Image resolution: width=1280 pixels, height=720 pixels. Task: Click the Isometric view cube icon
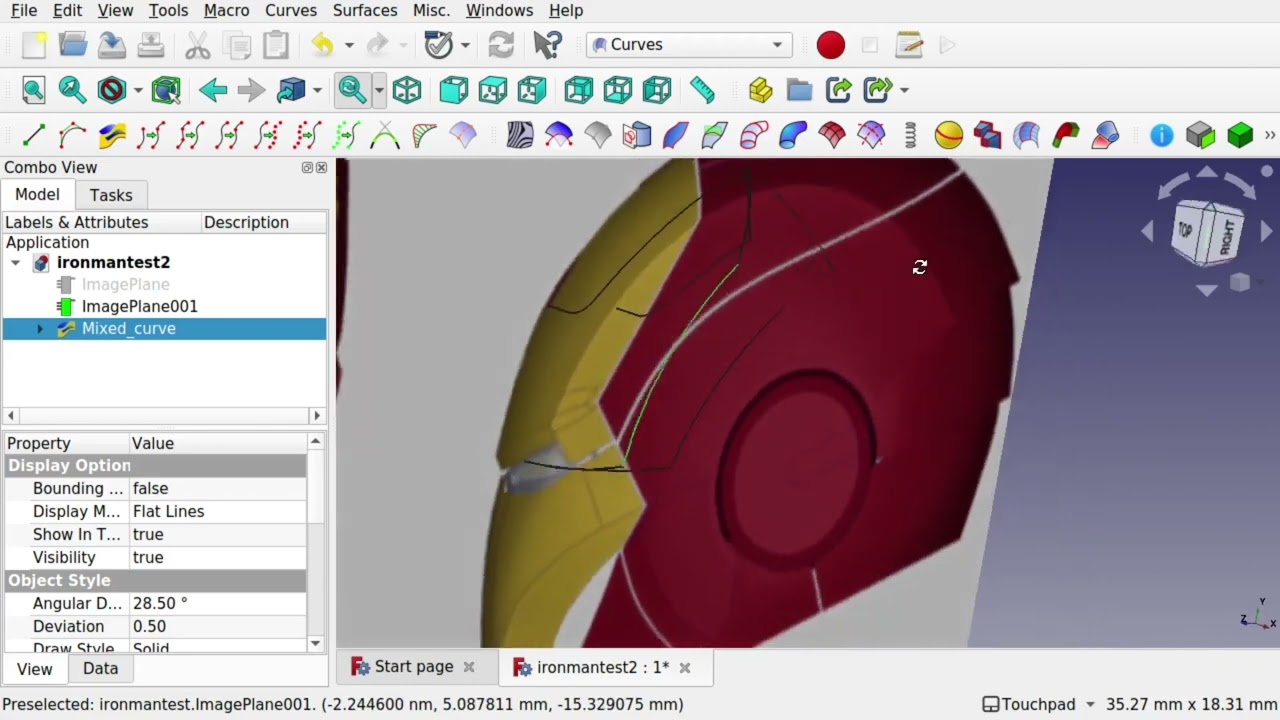407,90
